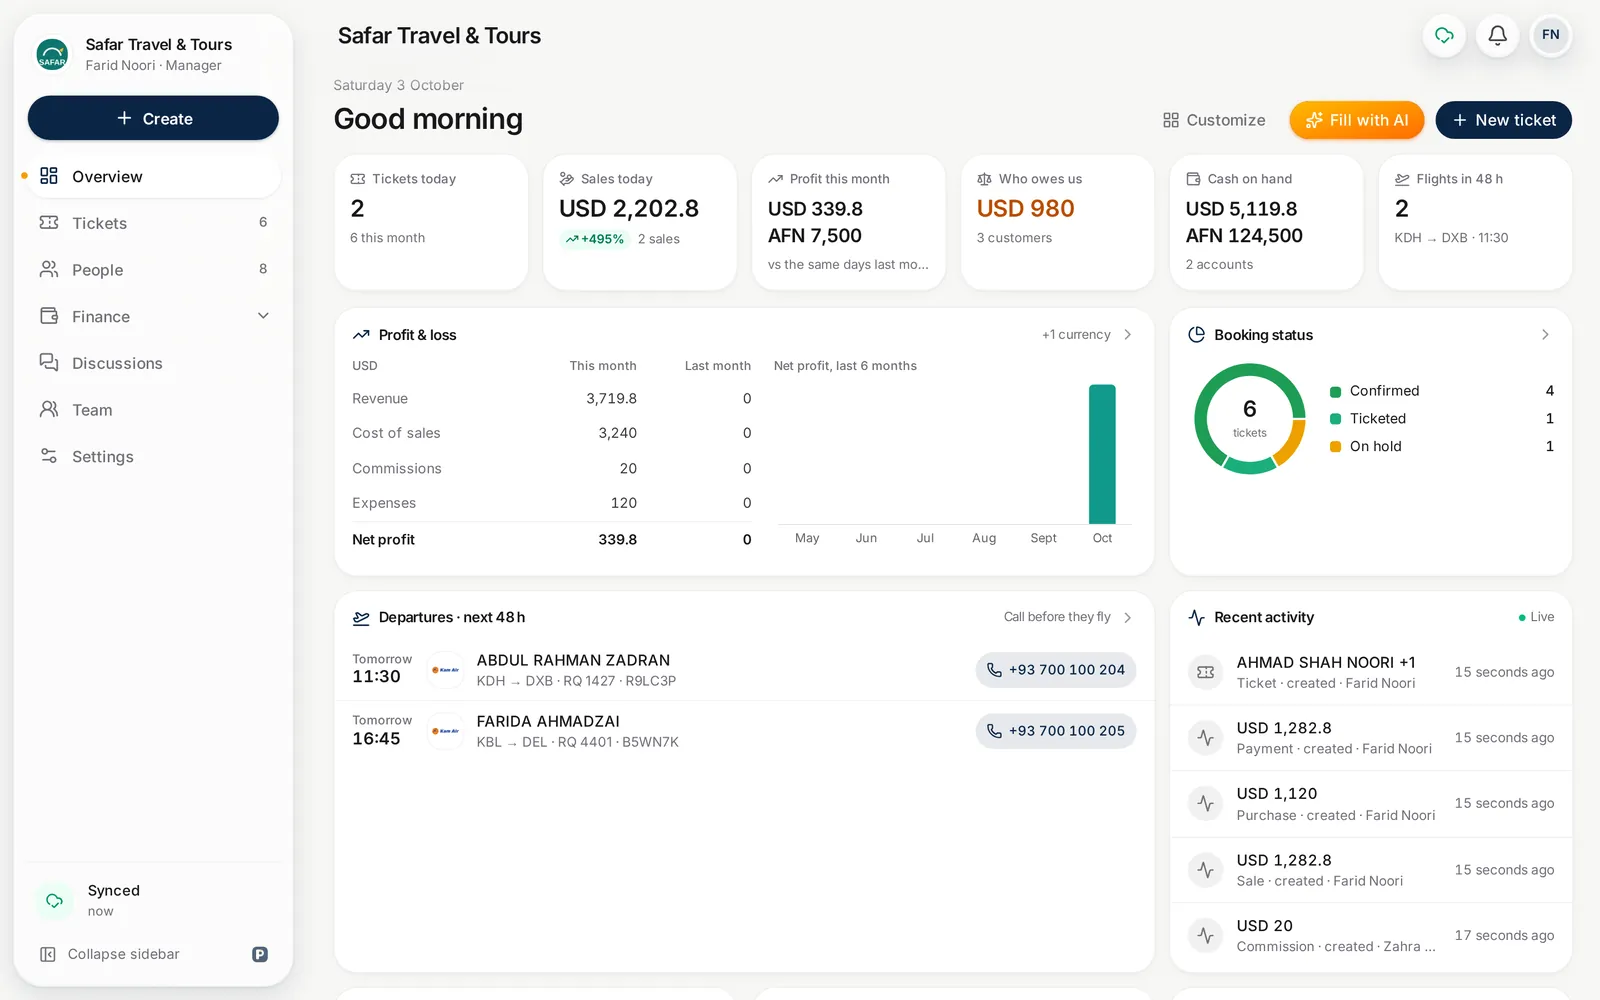The width and height of the screenshot is (1600, 1000).
Task: Click airline logo for ABDUL RAHMAN ZADRAN
Action: (x=445, y=670)
